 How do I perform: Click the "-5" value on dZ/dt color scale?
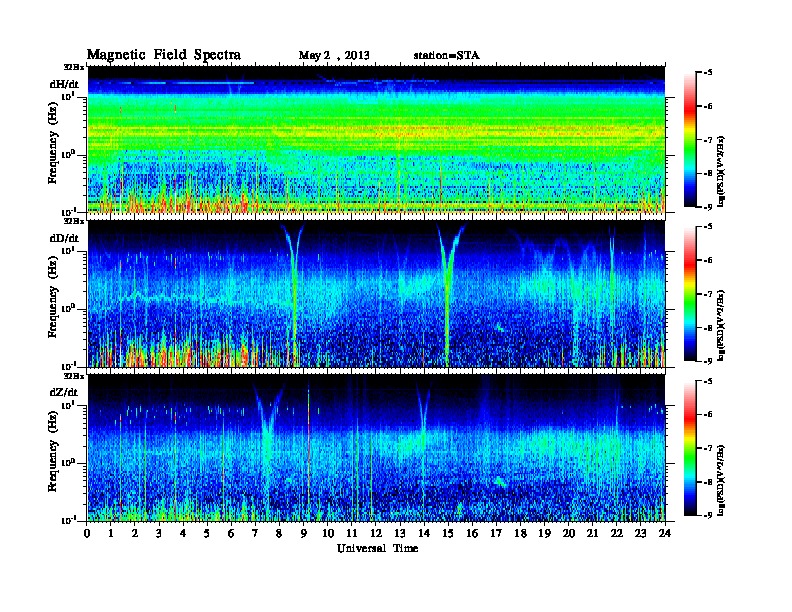pos(708,381)
